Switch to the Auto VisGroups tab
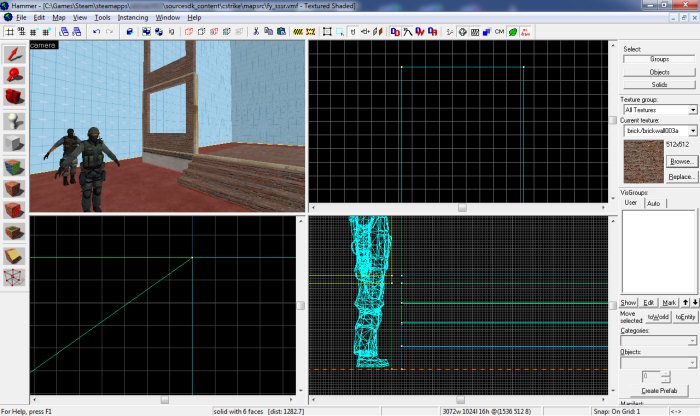The image size is (700, 416). [654, 203]
